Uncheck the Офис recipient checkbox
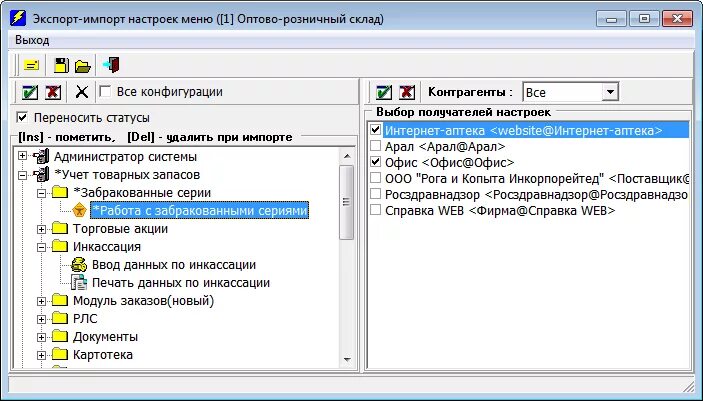 click(x=375, y=162)
